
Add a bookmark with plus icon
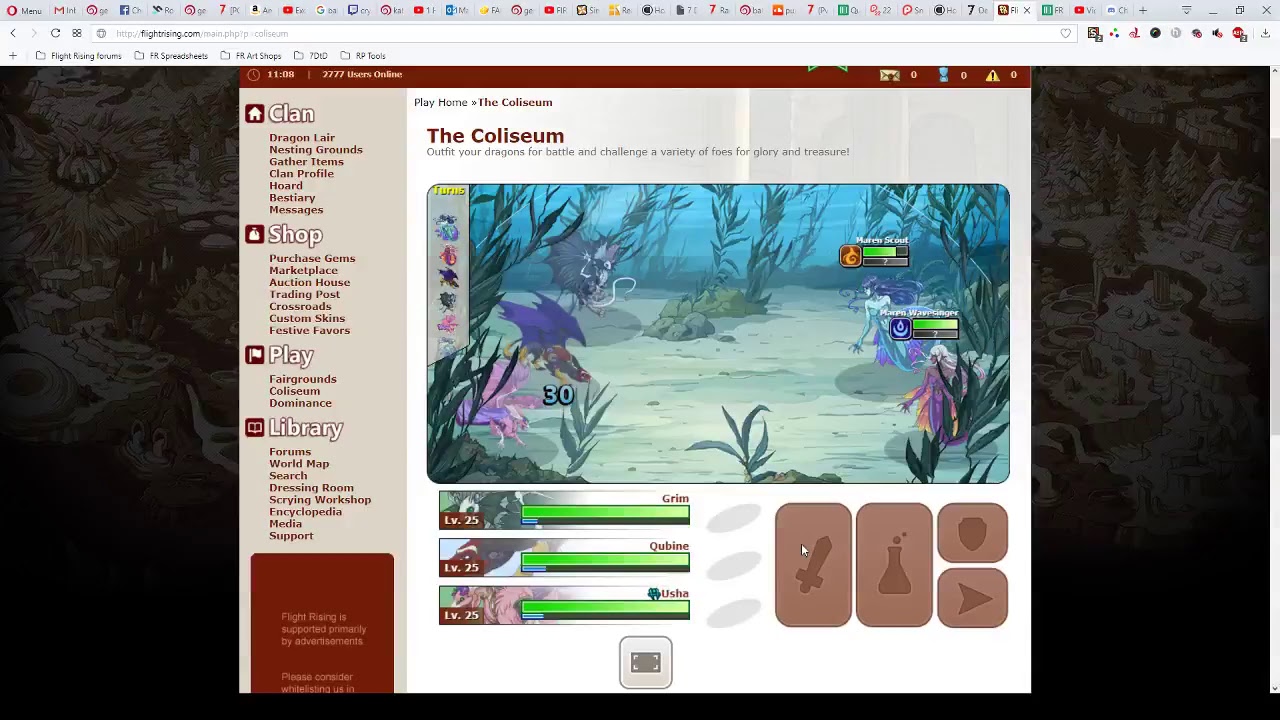13,56
